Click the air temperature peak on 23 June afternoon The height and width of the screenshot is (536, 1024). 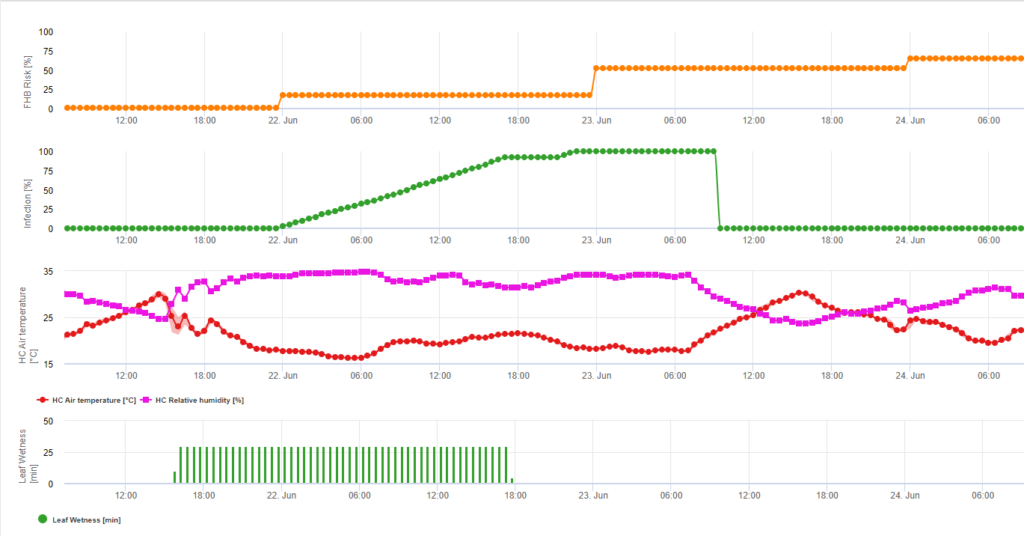click(x=800, y=293)
